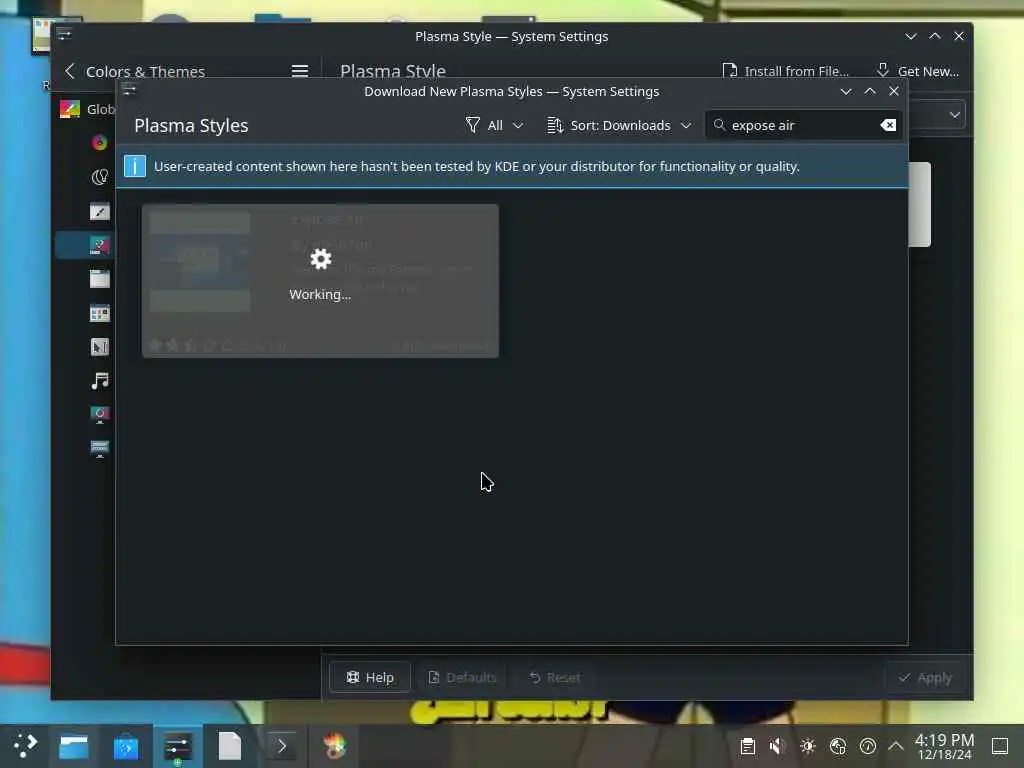The width and height of the screenshot is (1024, 768).
Task: Click the Working gear spinner
Action: pyautogui.click(x=320, y=259)
